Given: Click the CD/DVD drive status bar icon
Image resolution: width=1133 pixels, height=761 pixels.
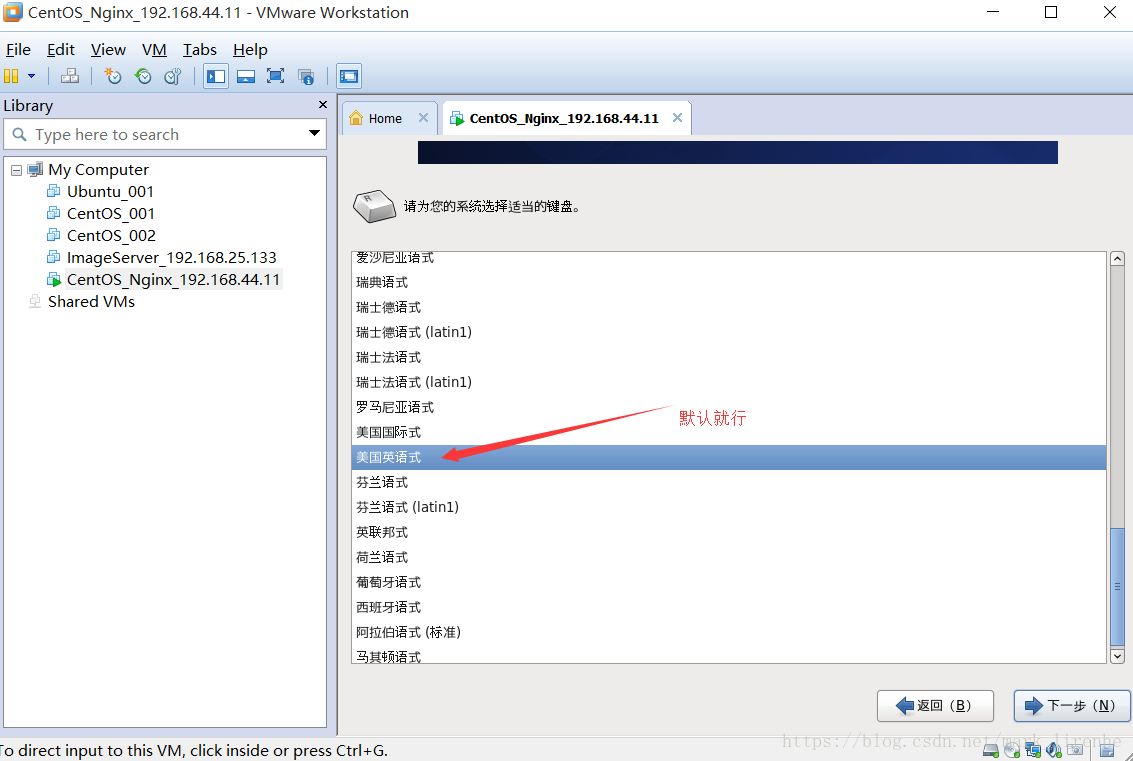Looking at the screenshot, I should click(1012, 750).
